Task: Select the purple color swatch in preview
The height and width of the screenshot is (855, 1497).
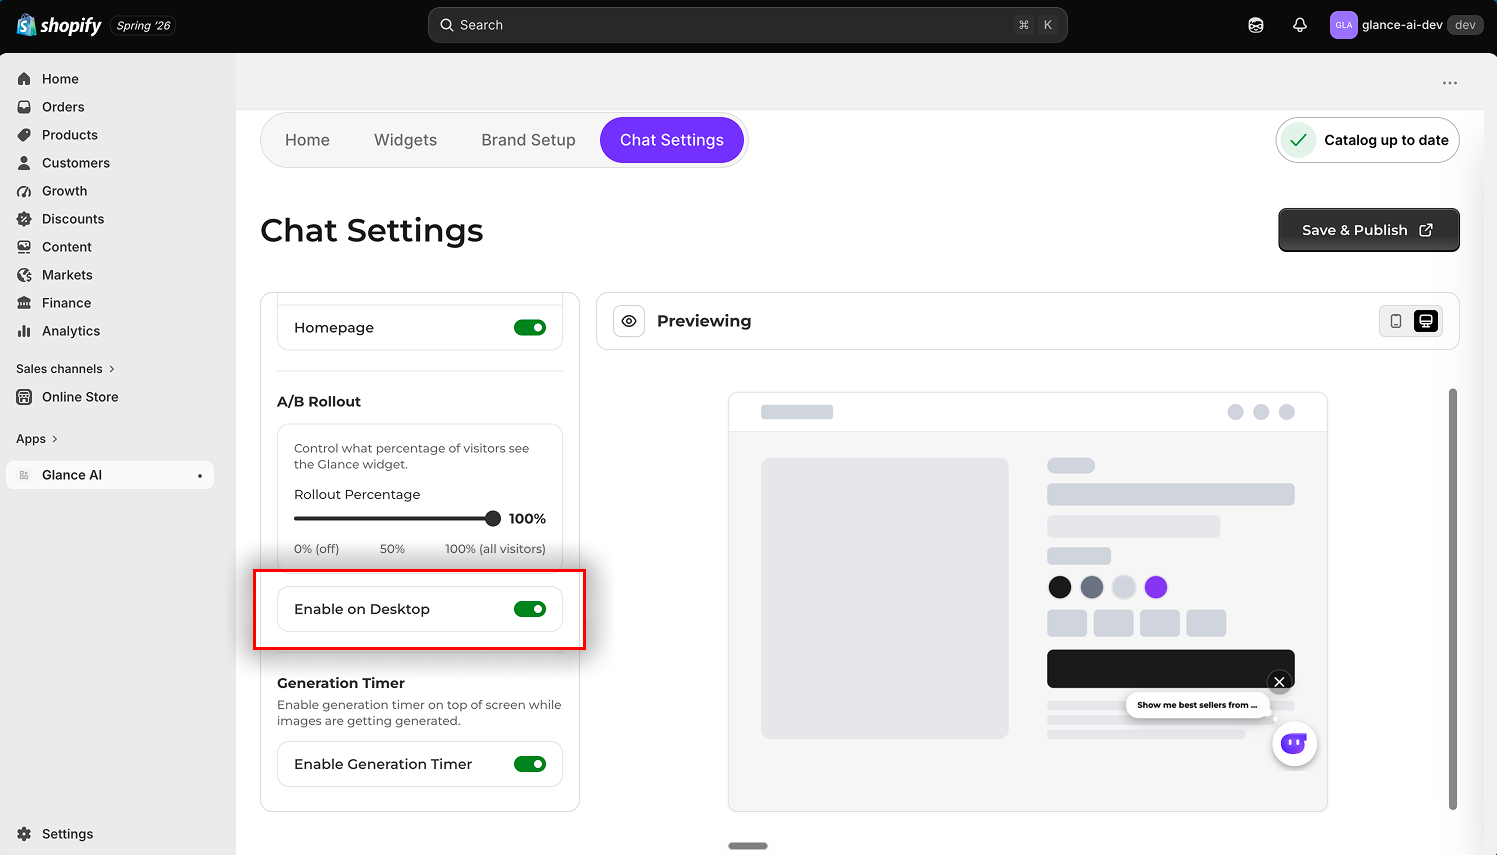Action: pyautogui.click(x=1156, y=587)
